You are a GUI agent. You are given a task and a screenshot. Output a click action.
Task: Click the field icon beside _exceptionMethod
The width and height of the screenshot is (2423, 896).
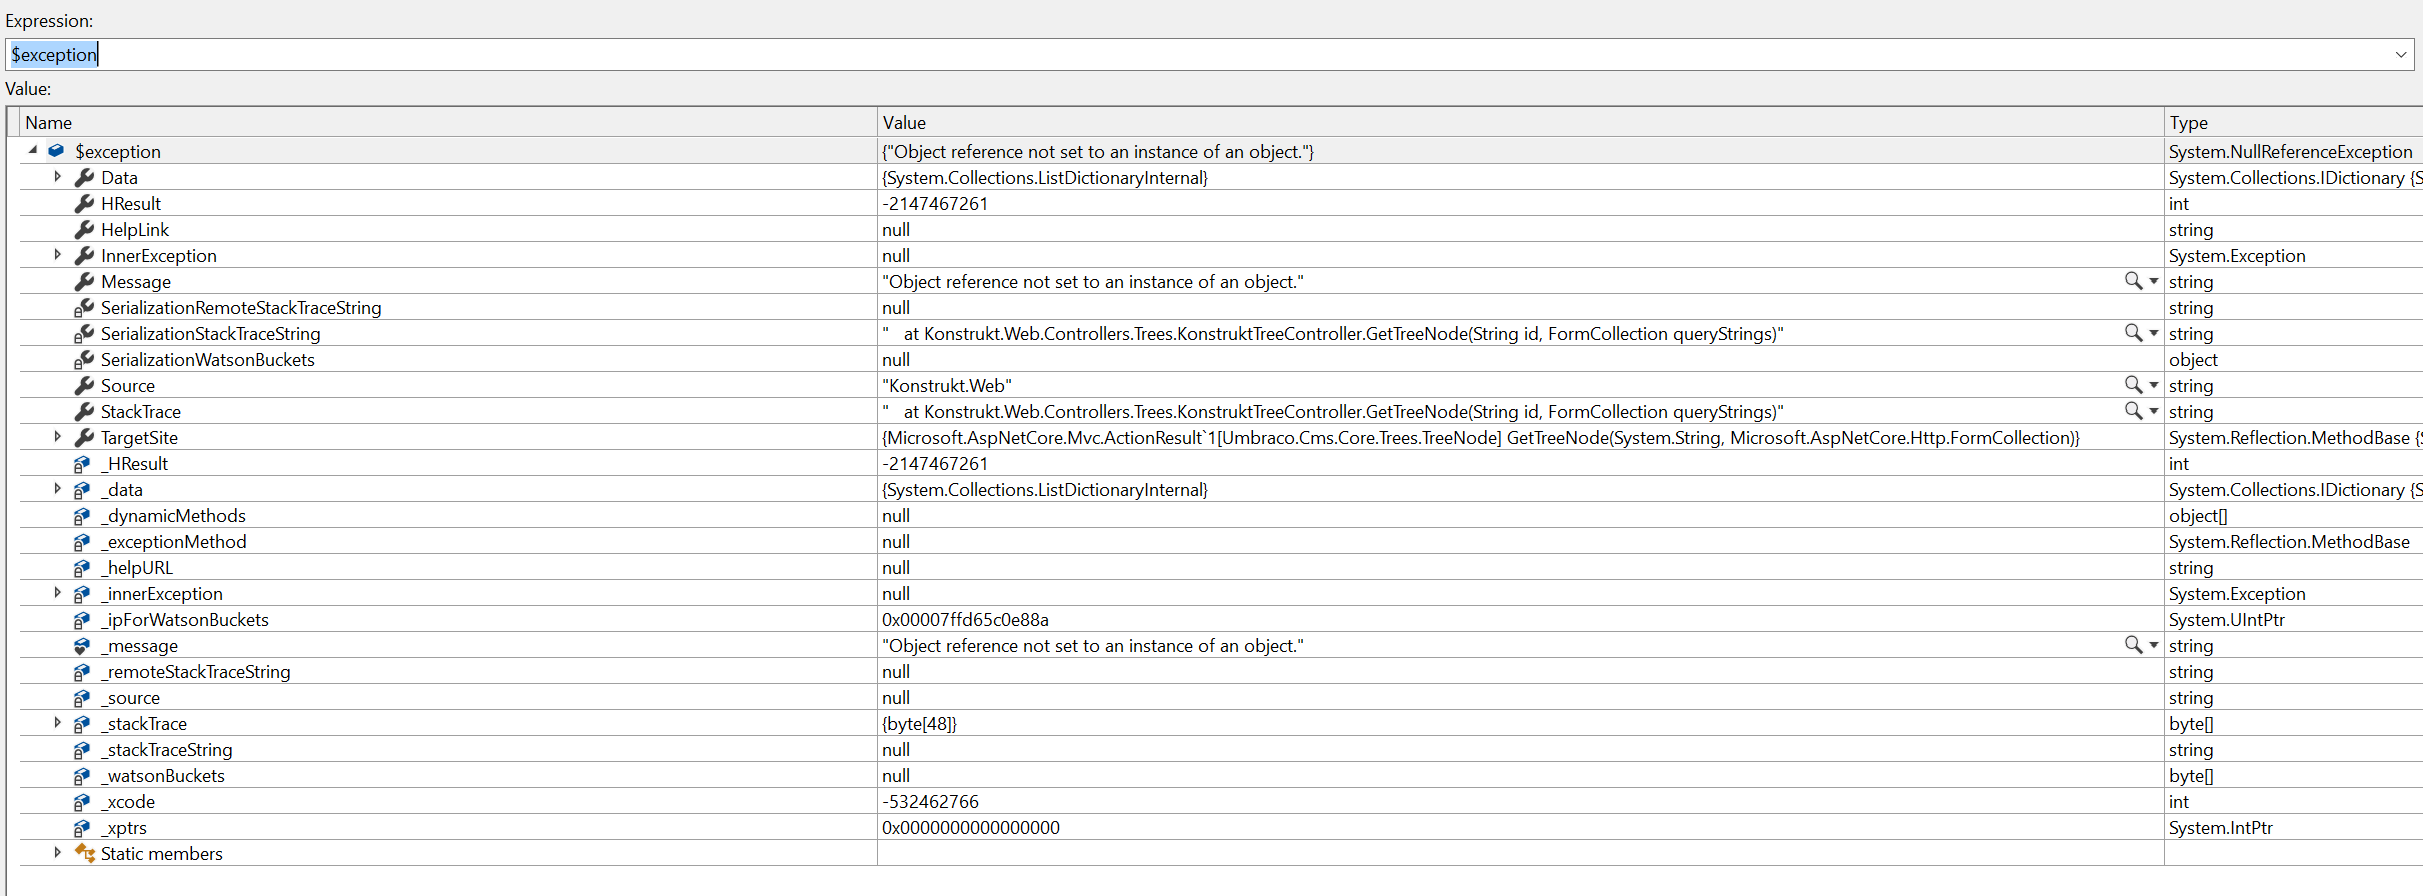click(x=83, y=542)
